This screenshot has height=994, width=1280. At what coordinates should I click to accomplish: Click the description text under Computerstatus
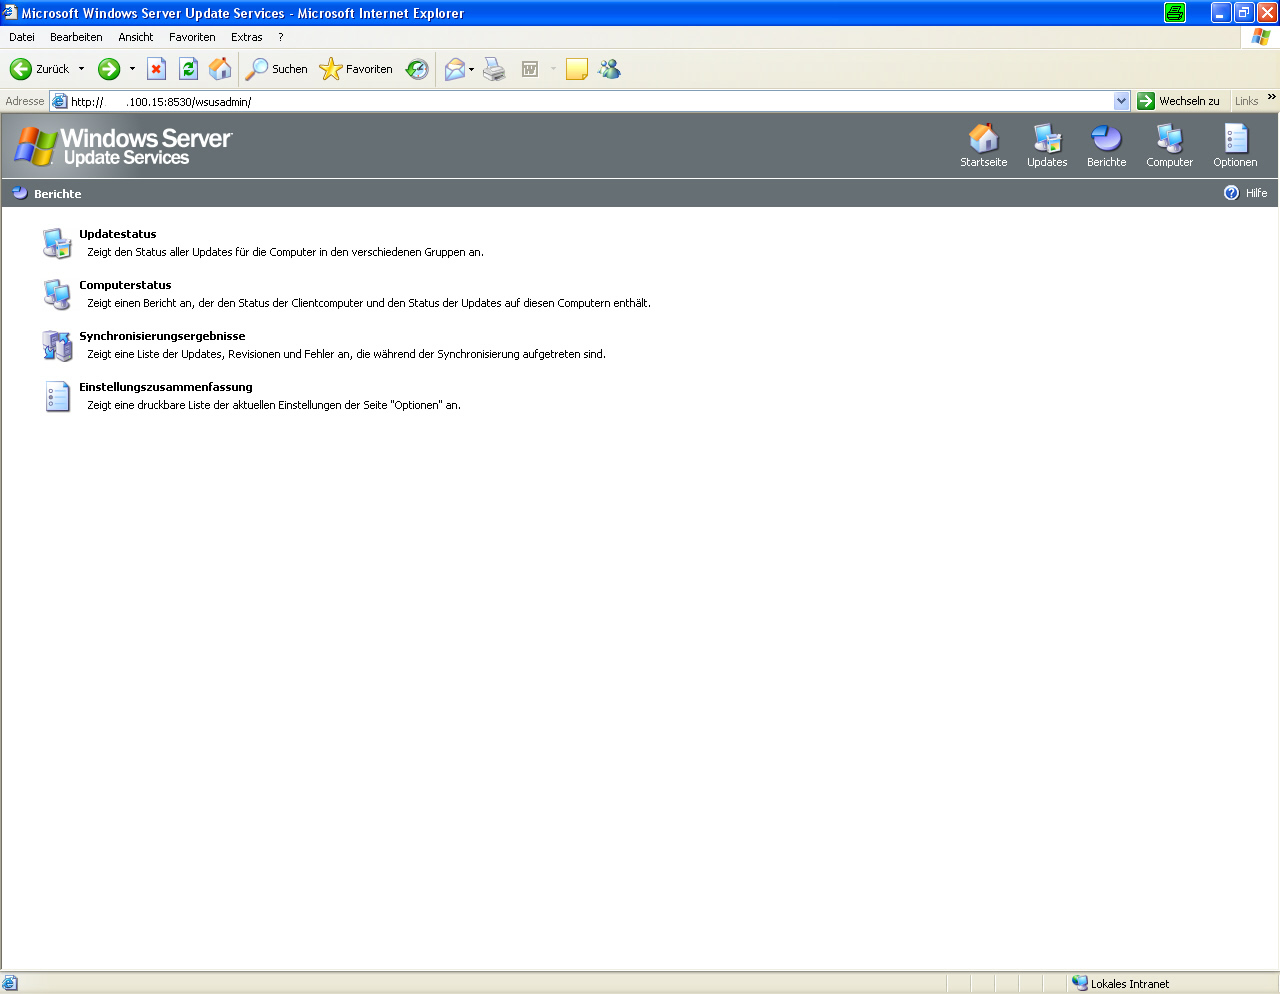tap(369, 303)
